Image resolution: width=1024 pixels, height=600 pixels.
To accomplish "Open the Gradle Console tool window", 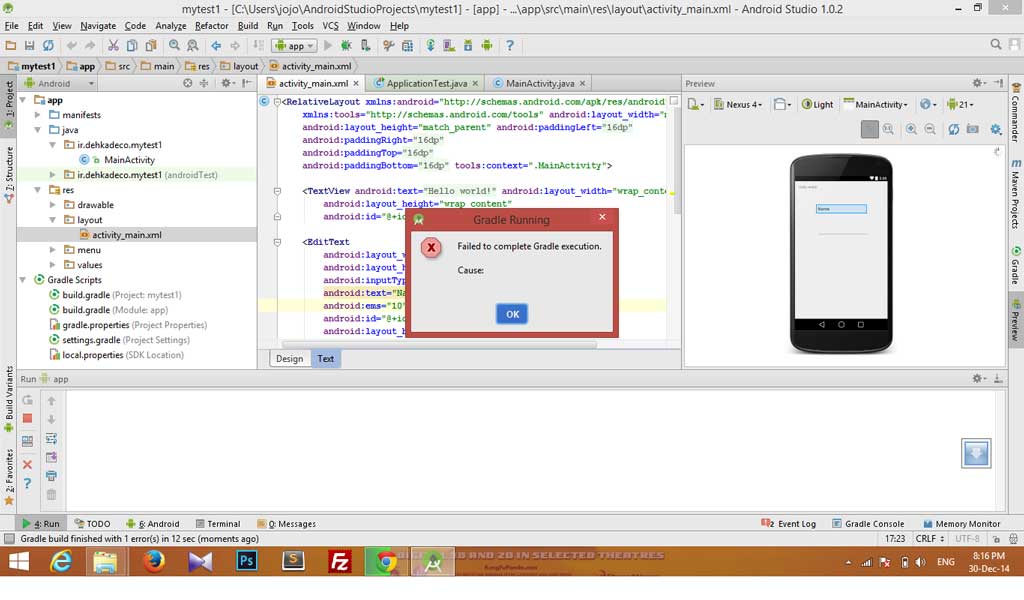I will coord(869,524).
